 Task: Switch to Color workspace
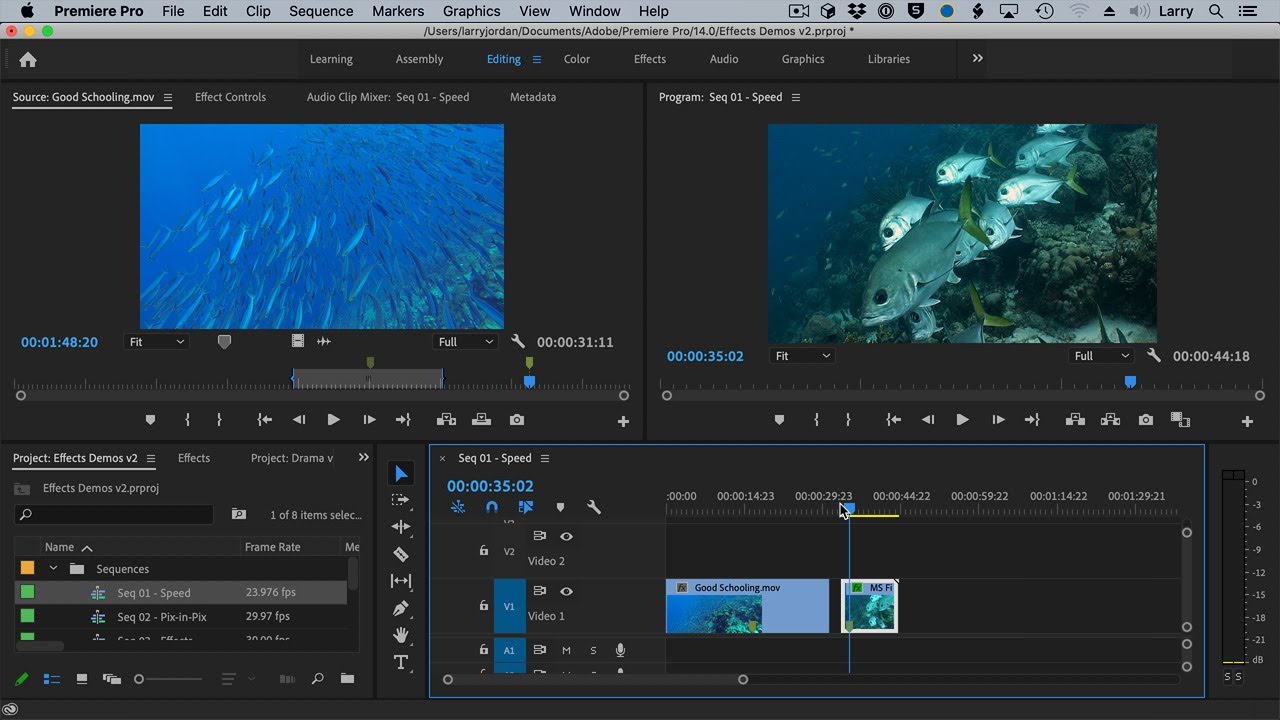click(577, 59)
